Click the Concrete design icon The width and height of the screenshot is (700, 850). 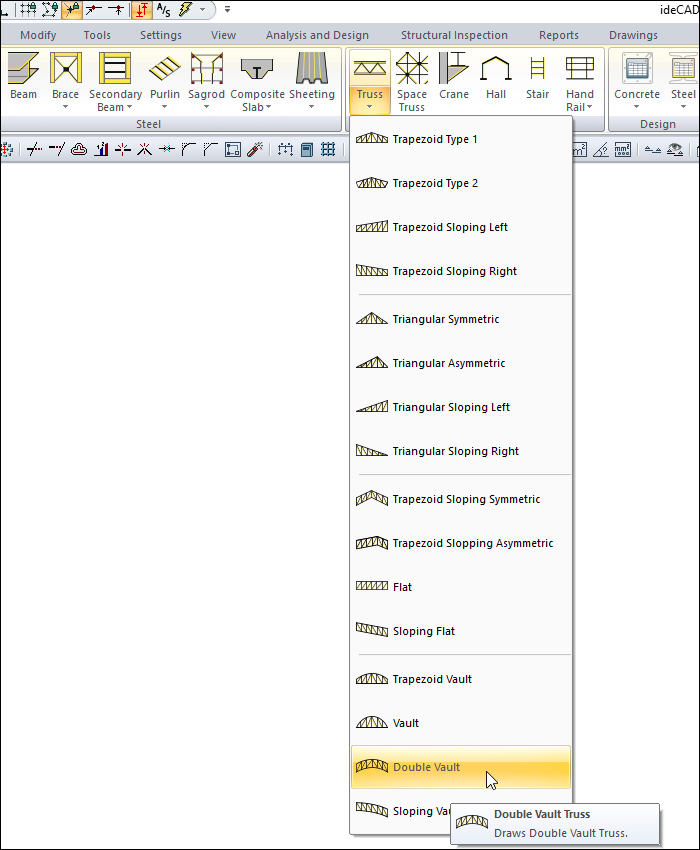click(637, 68)
